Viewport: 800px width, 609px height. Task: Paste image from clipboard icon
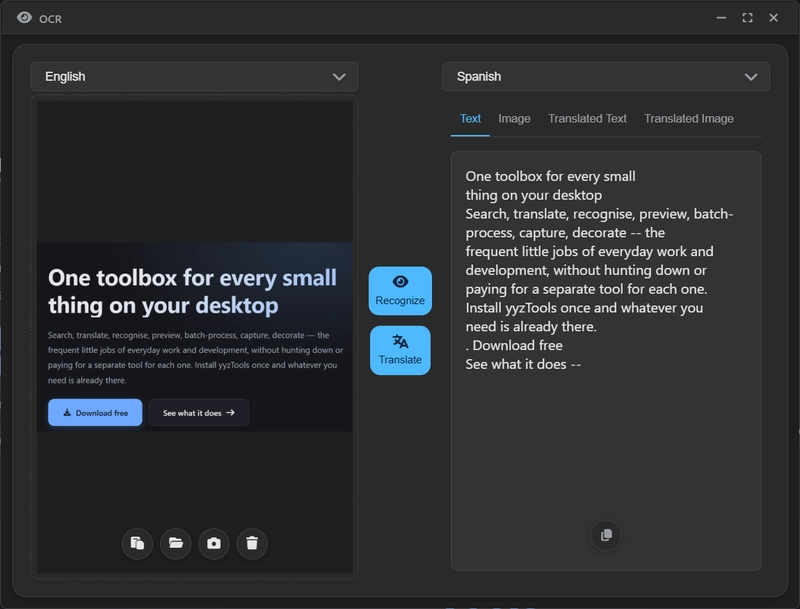tap(137, 543)
